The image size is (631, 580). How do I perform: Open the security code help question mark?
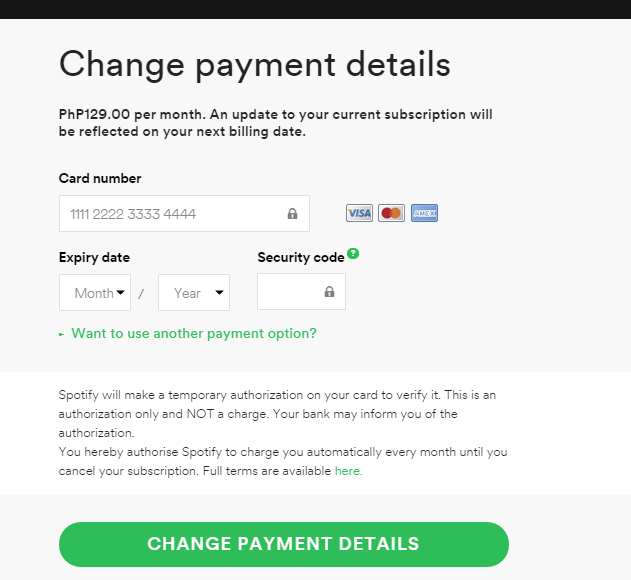(x=353, y=254)
